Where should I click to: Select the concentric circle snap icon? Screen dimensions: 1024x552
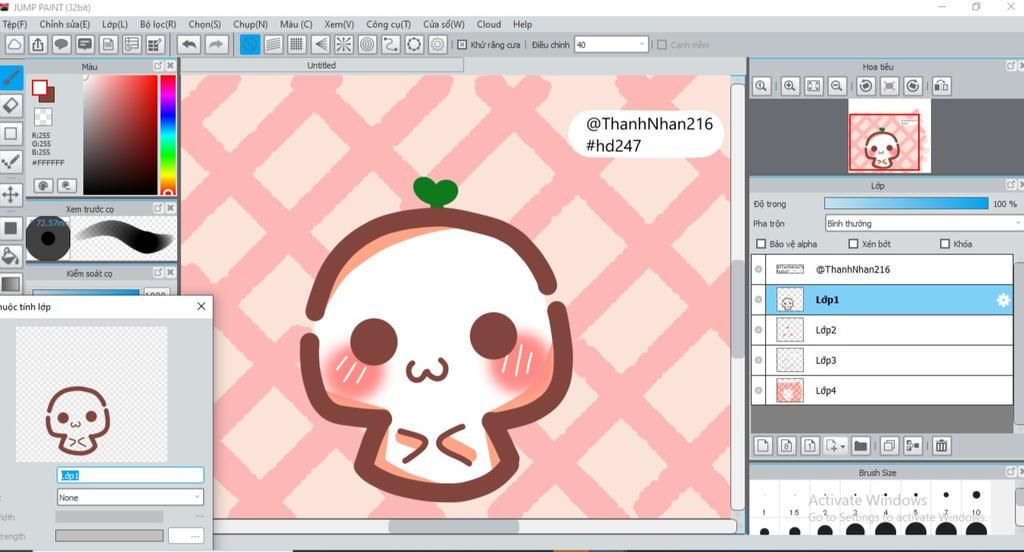coord(367,44)
